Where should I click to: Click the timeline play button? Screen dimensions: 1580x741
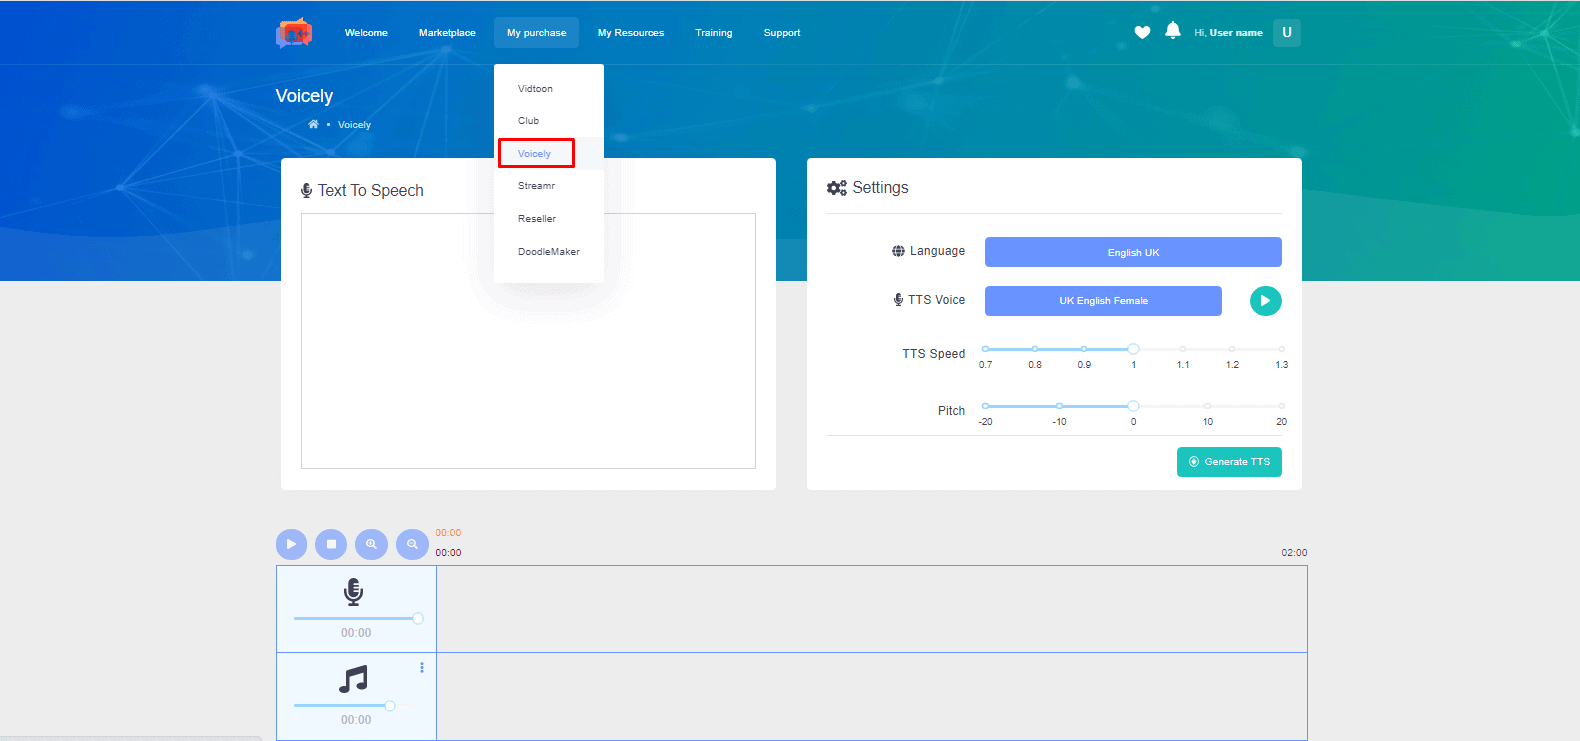291,544
